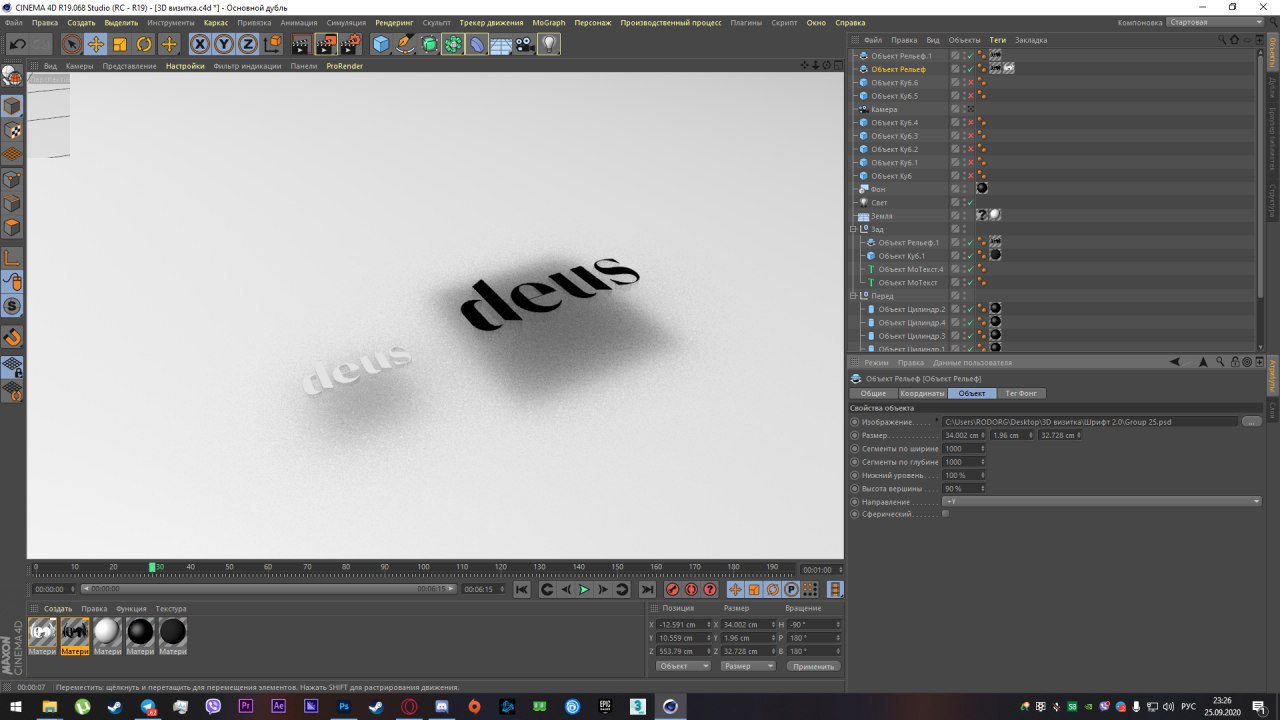This screenshot has height=720, width=1280.
Task: Click the Record Active Objects button
Action: click(673, 590)
